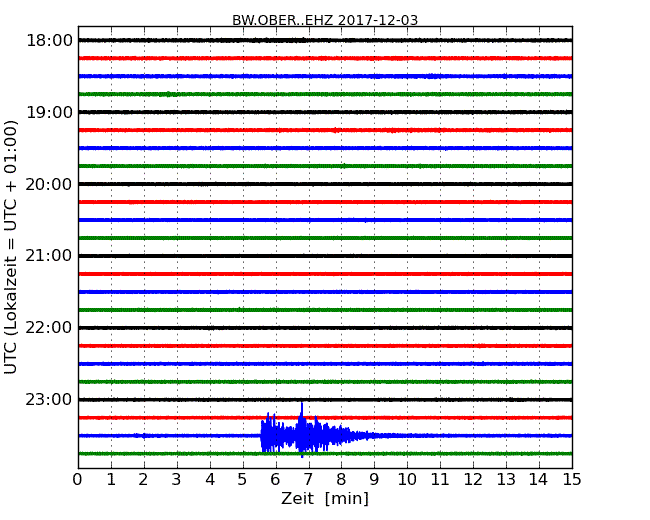Click x-axis tick label 13
650x520 pixels.
pyautogui.click(x=506, y=480)
